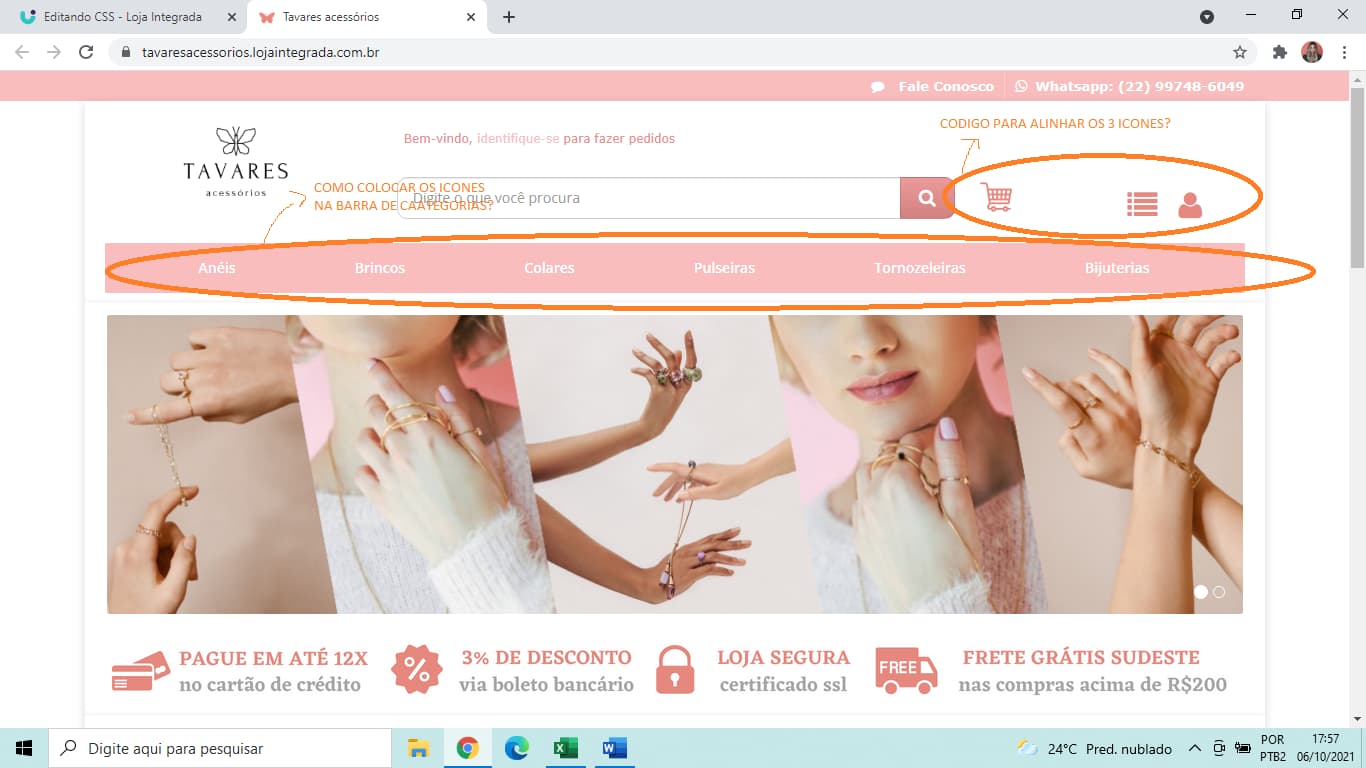Open Microsoft Edge from the taskbar
This screenshot has height=768, width=1366.
click(516, 748)
